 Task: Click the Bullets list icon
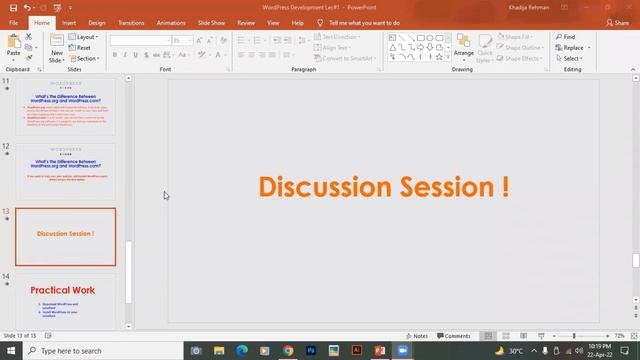242,40
